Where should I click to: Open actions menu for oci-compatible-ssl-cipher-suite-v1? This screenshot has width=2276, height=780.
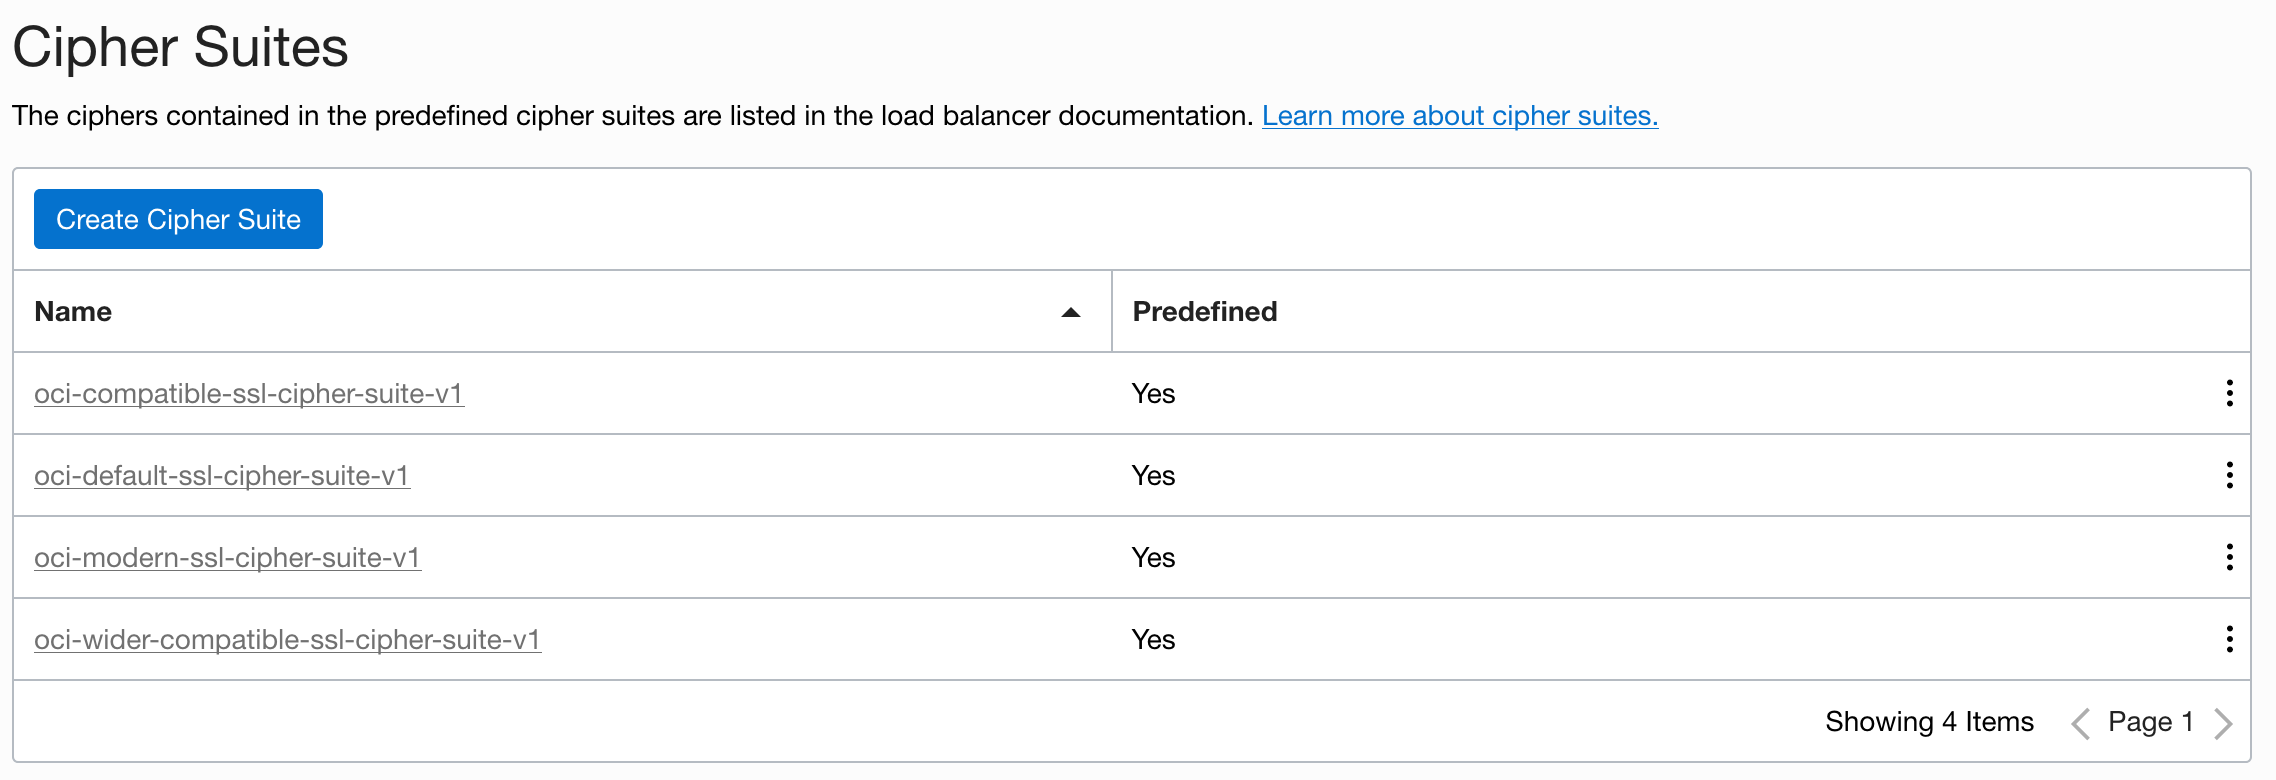2229,393
